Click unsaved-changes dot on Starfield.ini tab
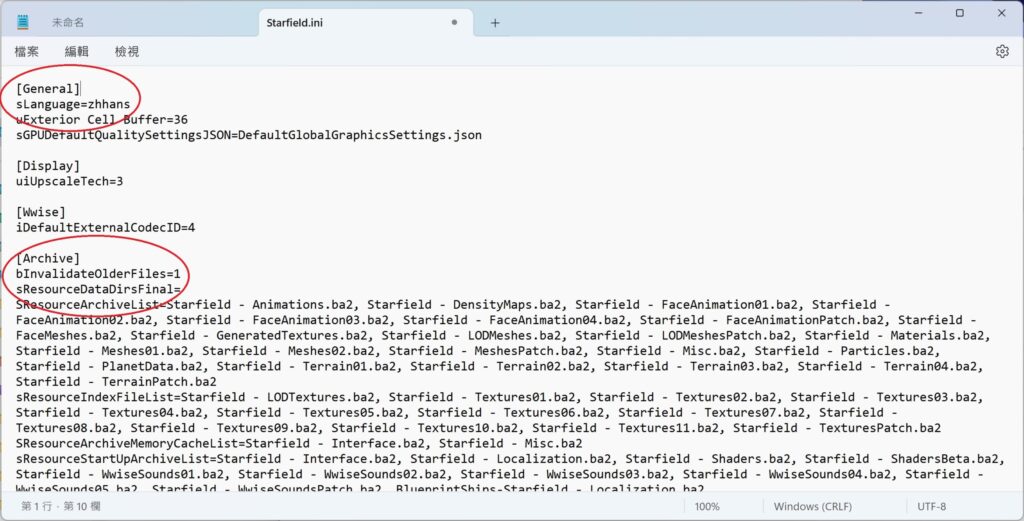The height and width of the screenshot is (521, 1024). (x=454, y=22)
